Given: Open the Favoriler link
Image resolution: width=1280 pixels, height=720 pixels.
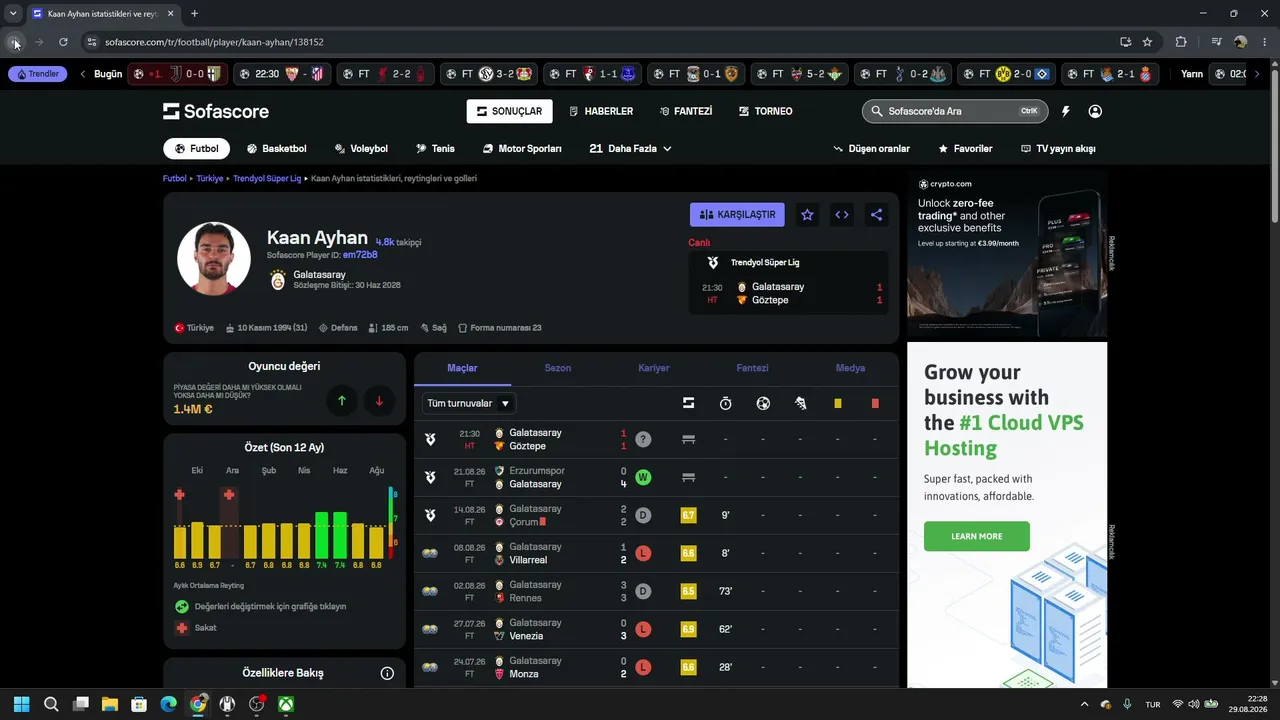Looking at the screenshot, I should (965, 149).
